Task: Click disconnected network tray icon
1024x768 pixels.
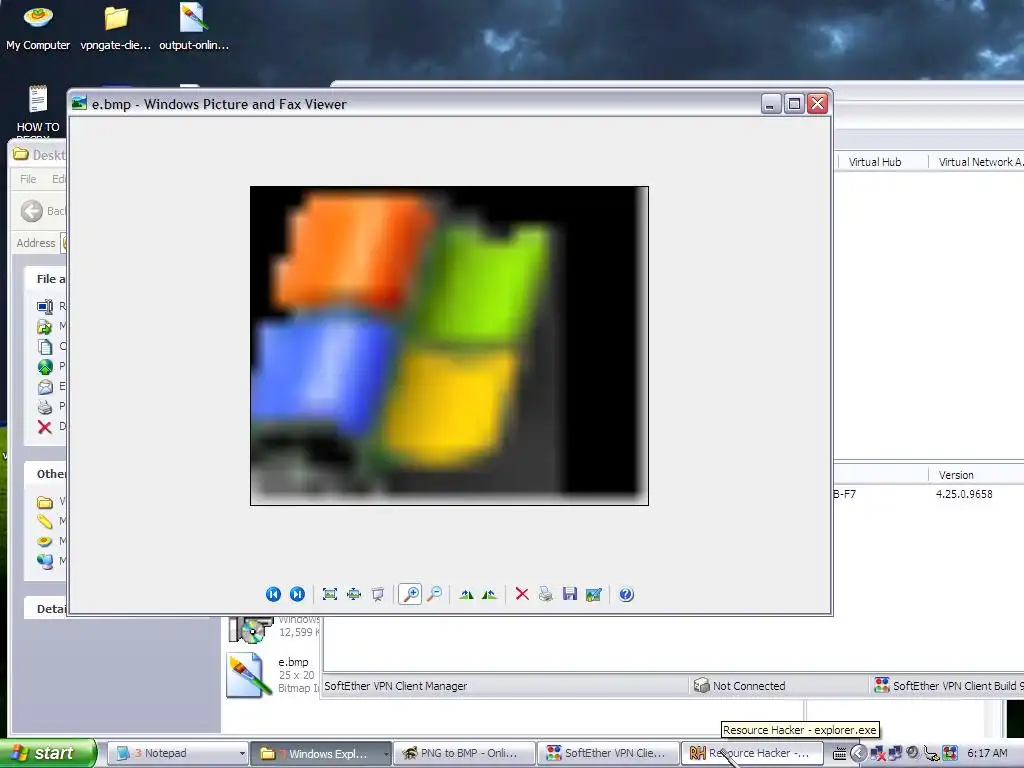Action: (x=877, y=754)
